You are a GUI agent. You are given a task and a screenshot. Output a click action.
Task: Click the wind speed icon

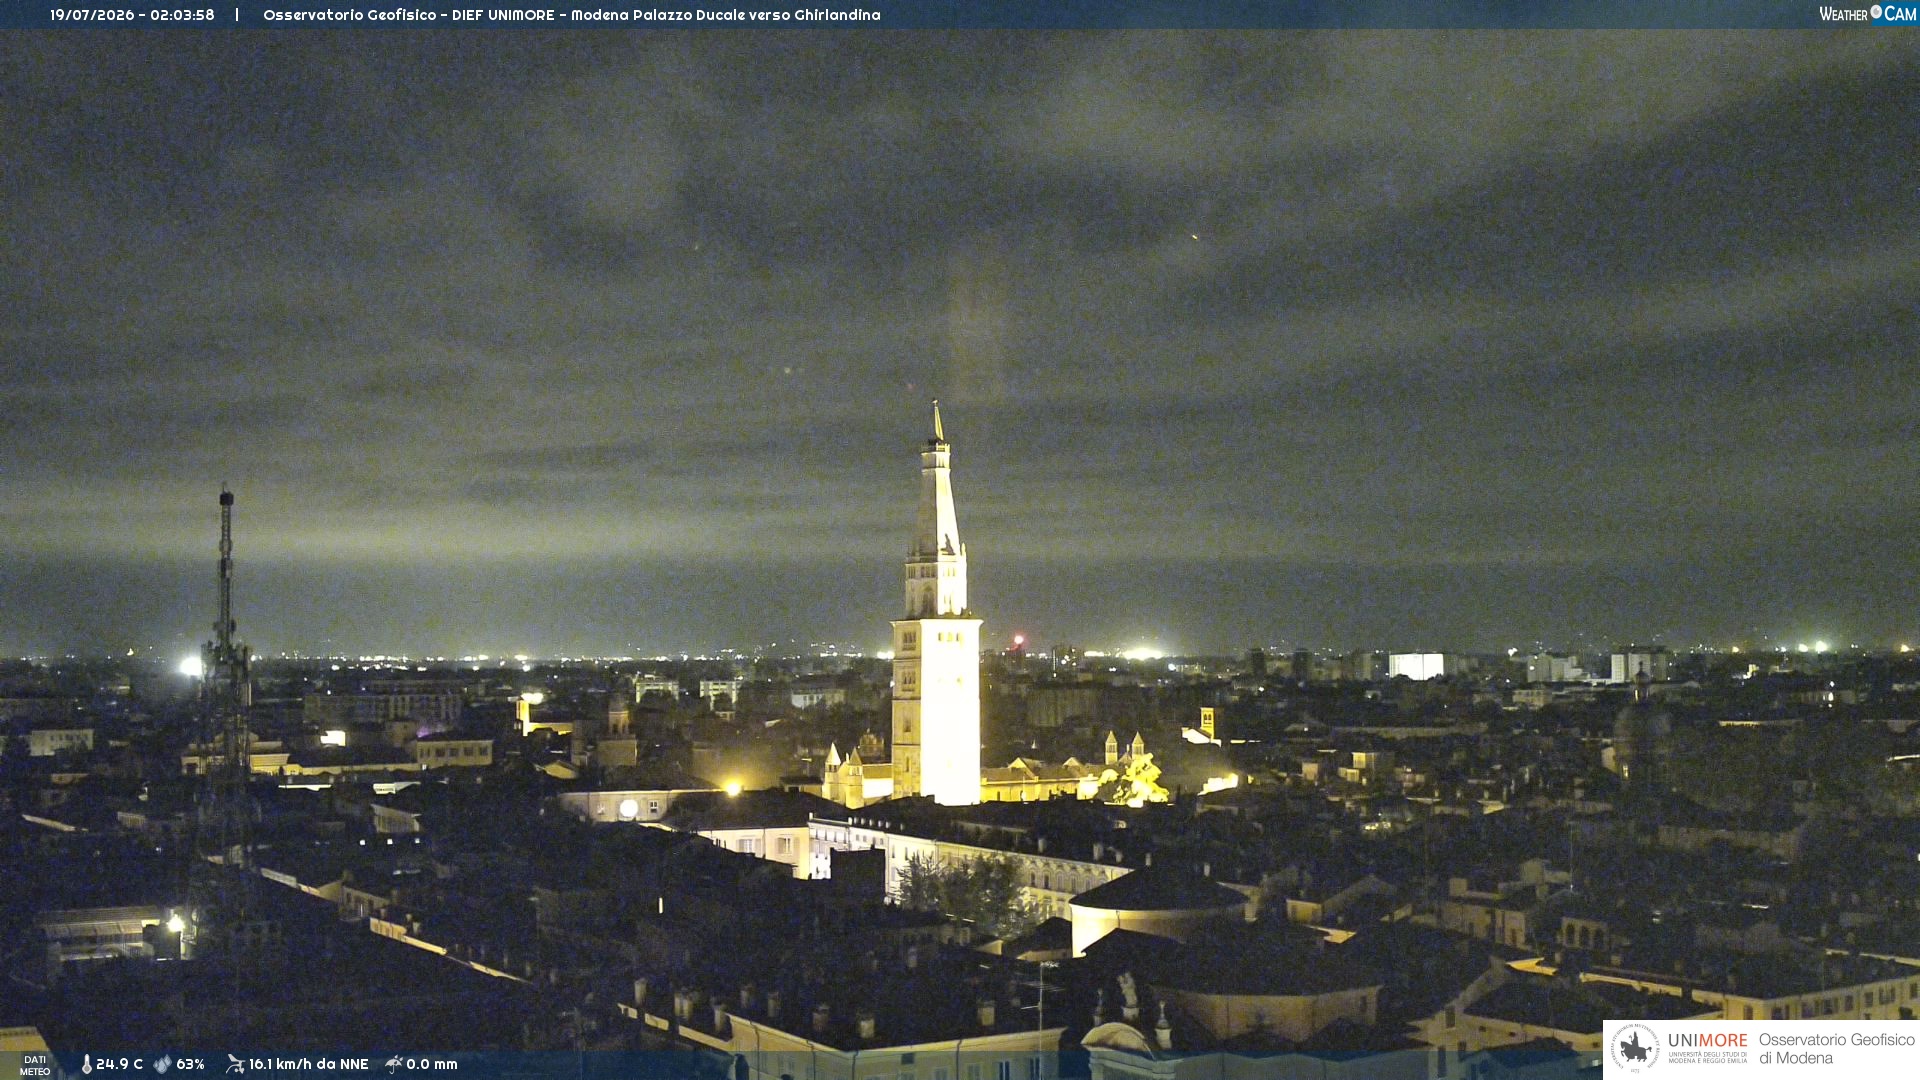tap(235, 1064)
